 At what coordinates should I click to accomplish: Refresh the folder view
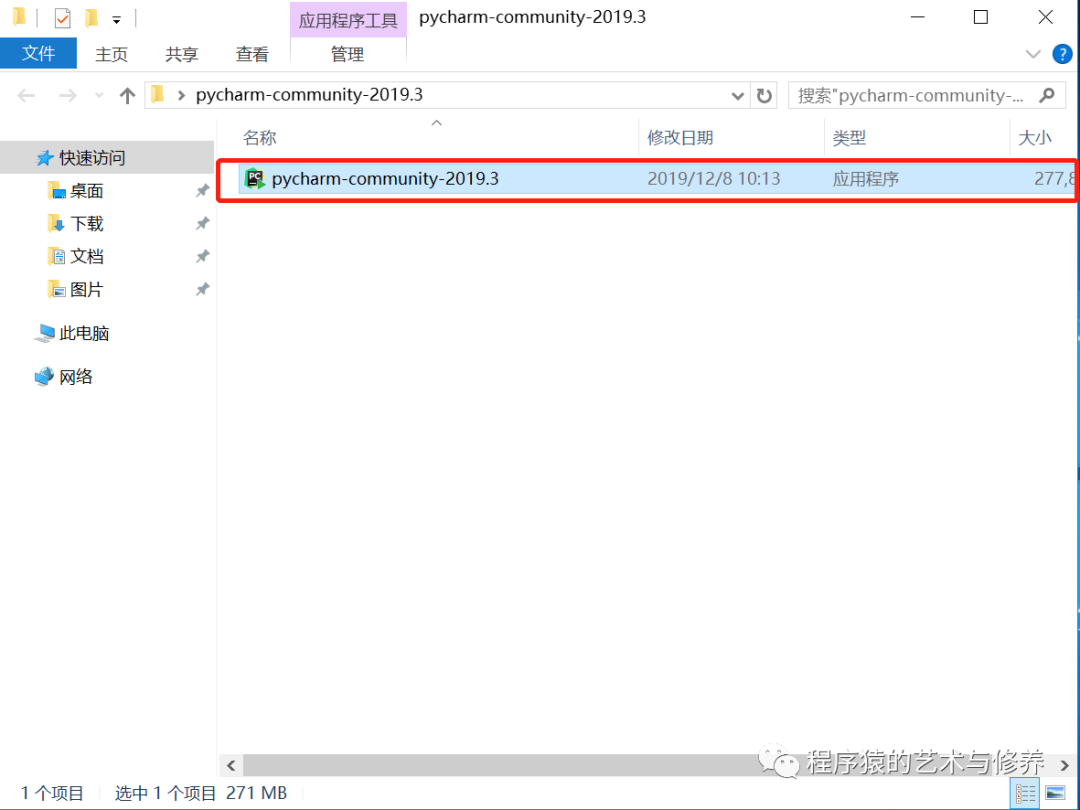click(764, 96)
